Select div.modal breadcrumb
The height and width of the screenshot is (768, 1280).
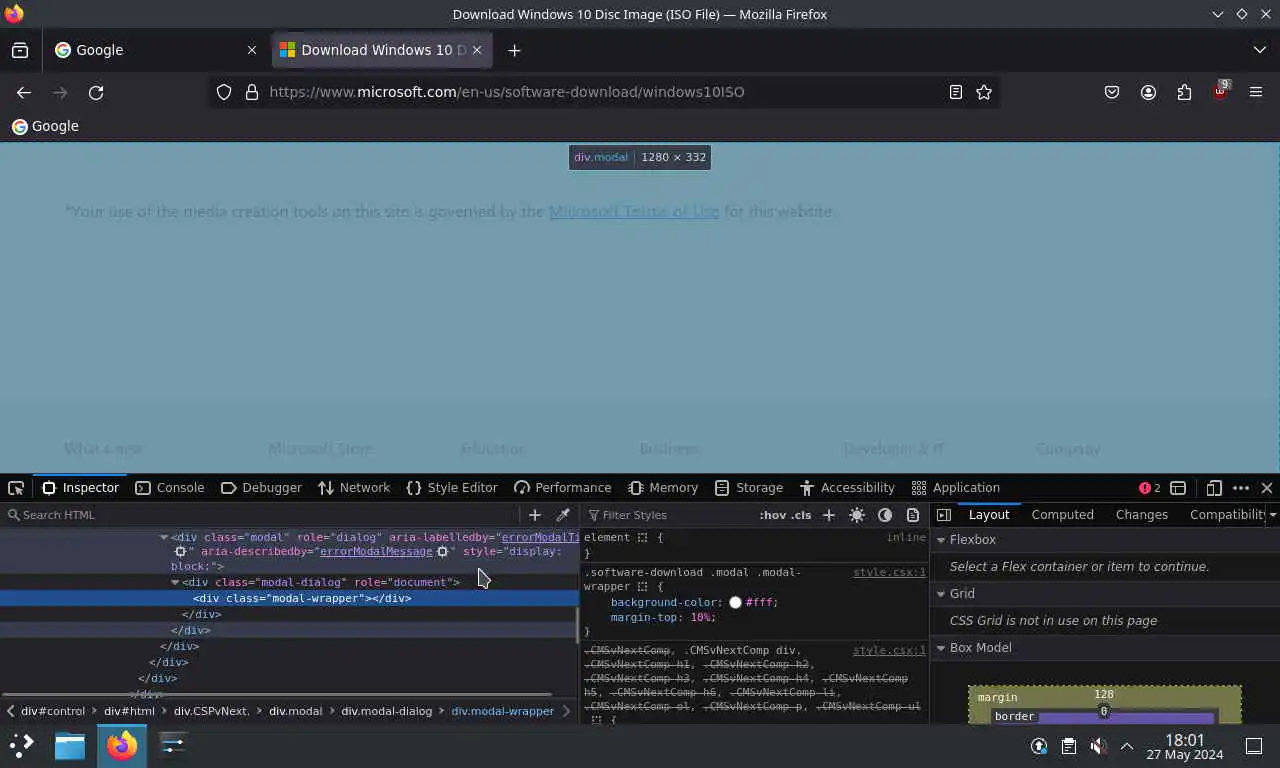(x=295, y=711)
